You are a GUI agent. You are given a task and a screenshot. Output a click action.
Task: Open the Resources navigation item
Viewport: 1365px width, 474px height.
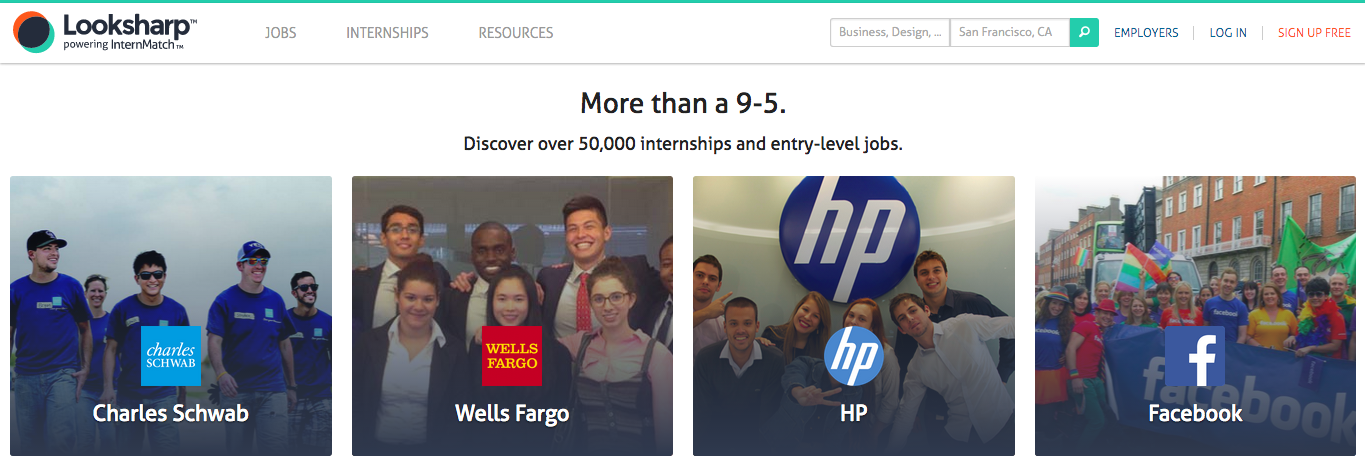click(516, 33)
